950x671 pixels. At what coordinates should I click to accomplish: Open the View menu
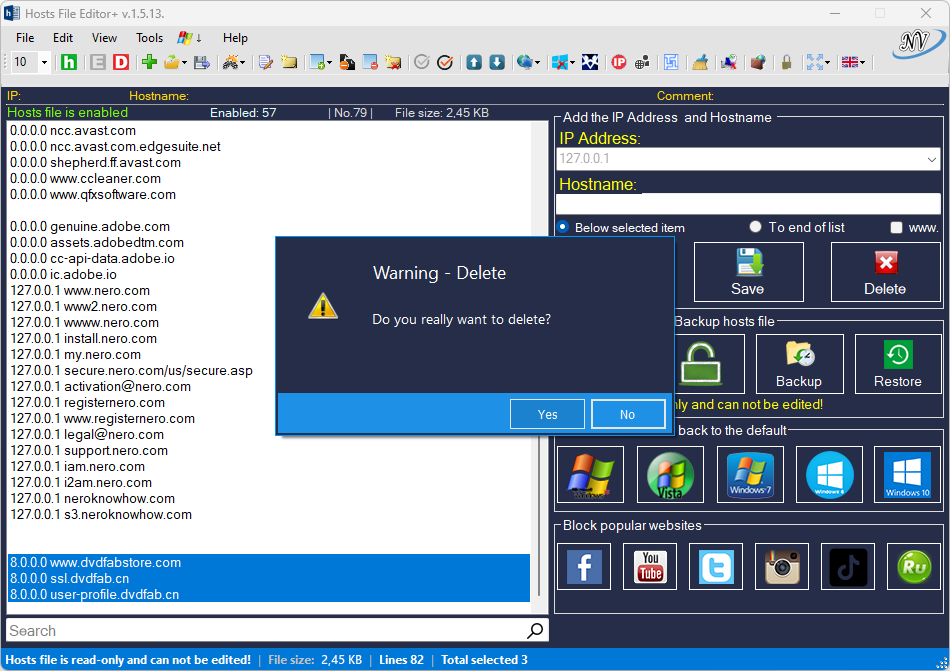pyautogui.click(x=104, y=38)
